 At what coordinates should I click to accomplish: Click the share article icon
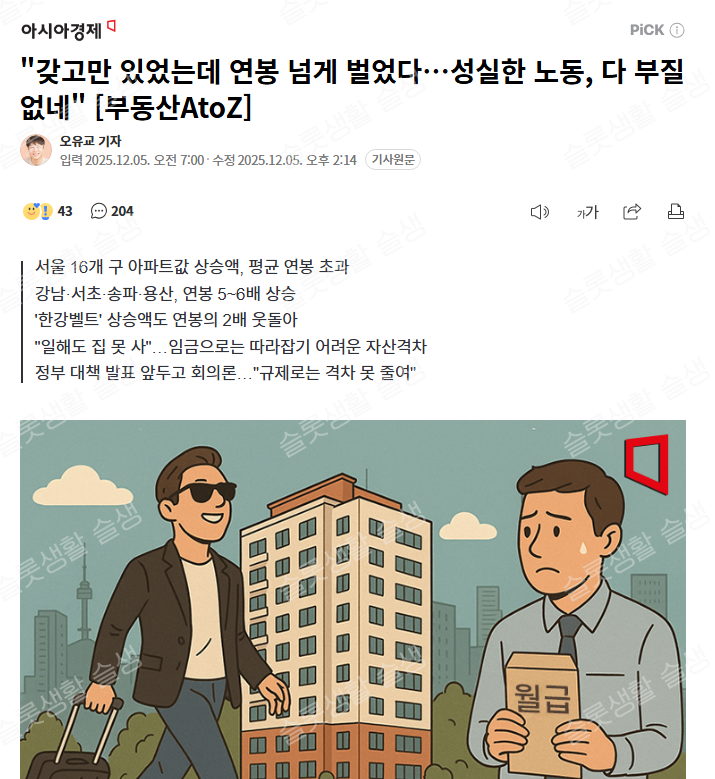(x=632, y=212)
